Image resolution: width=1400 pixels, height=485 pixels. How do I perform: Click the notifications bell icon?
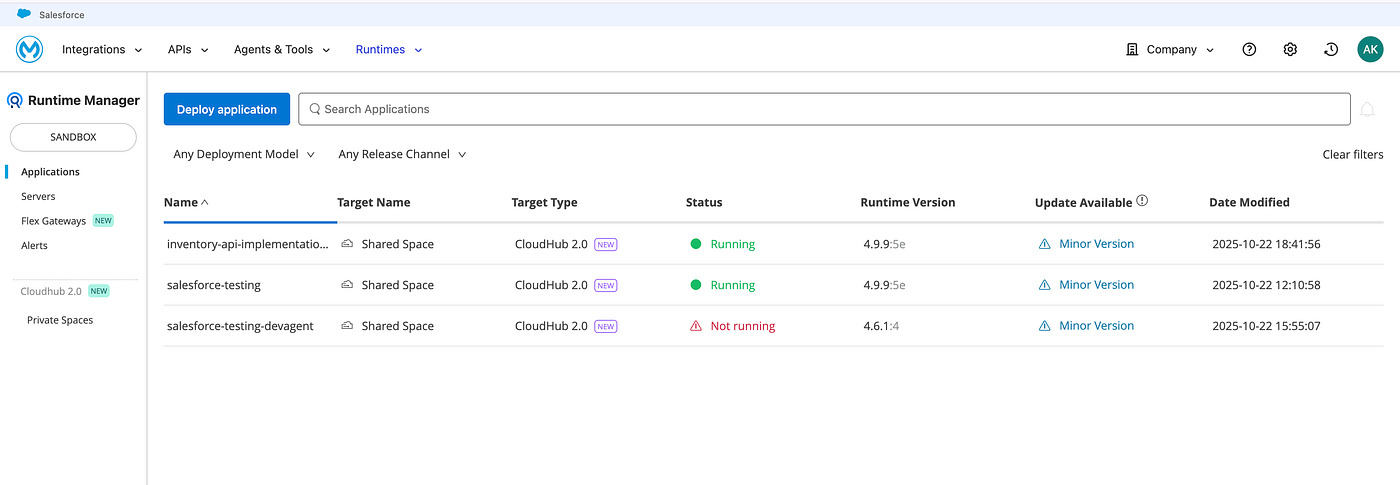(1368, 109)
